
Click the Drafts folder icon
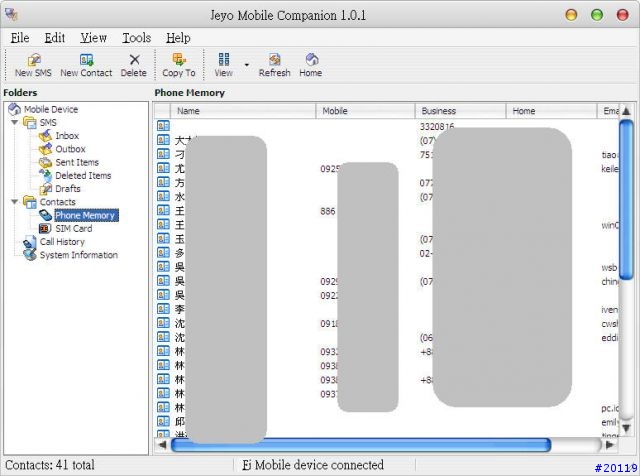(45, 189)
